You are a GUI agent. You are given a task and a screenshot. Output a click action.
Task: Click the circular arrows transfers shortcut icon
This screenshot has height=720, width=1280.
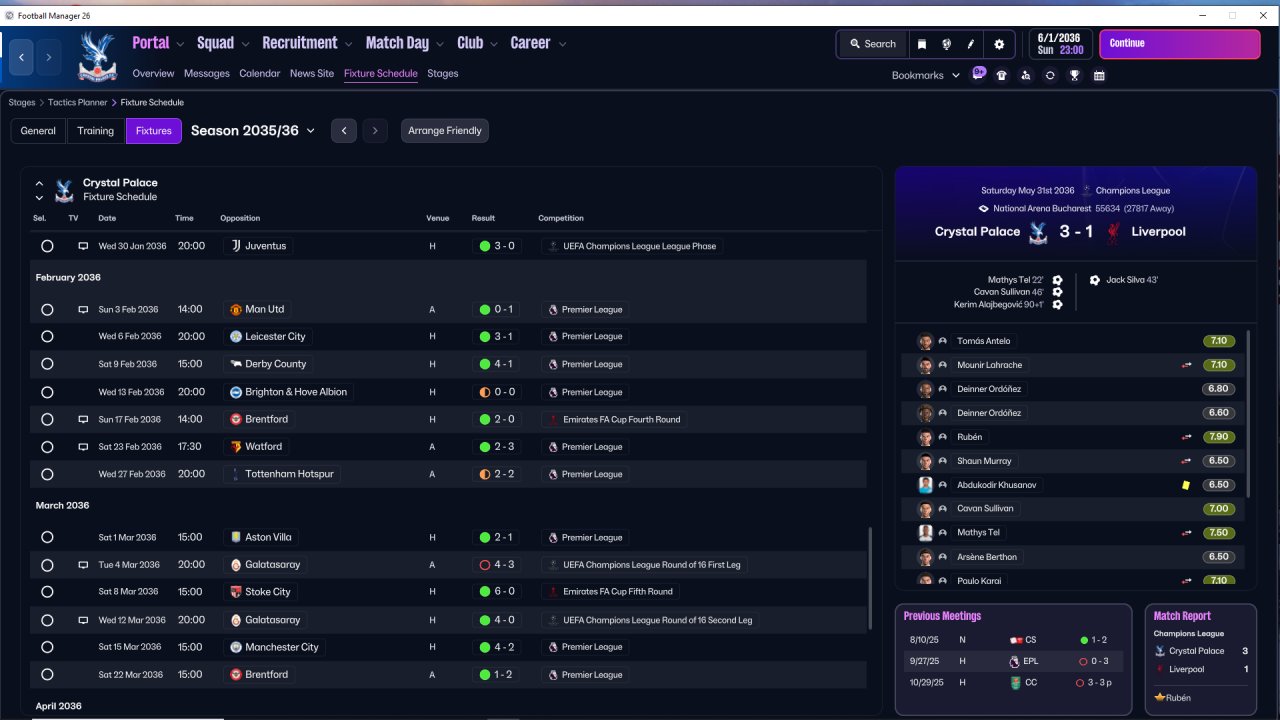point(1050,75)
